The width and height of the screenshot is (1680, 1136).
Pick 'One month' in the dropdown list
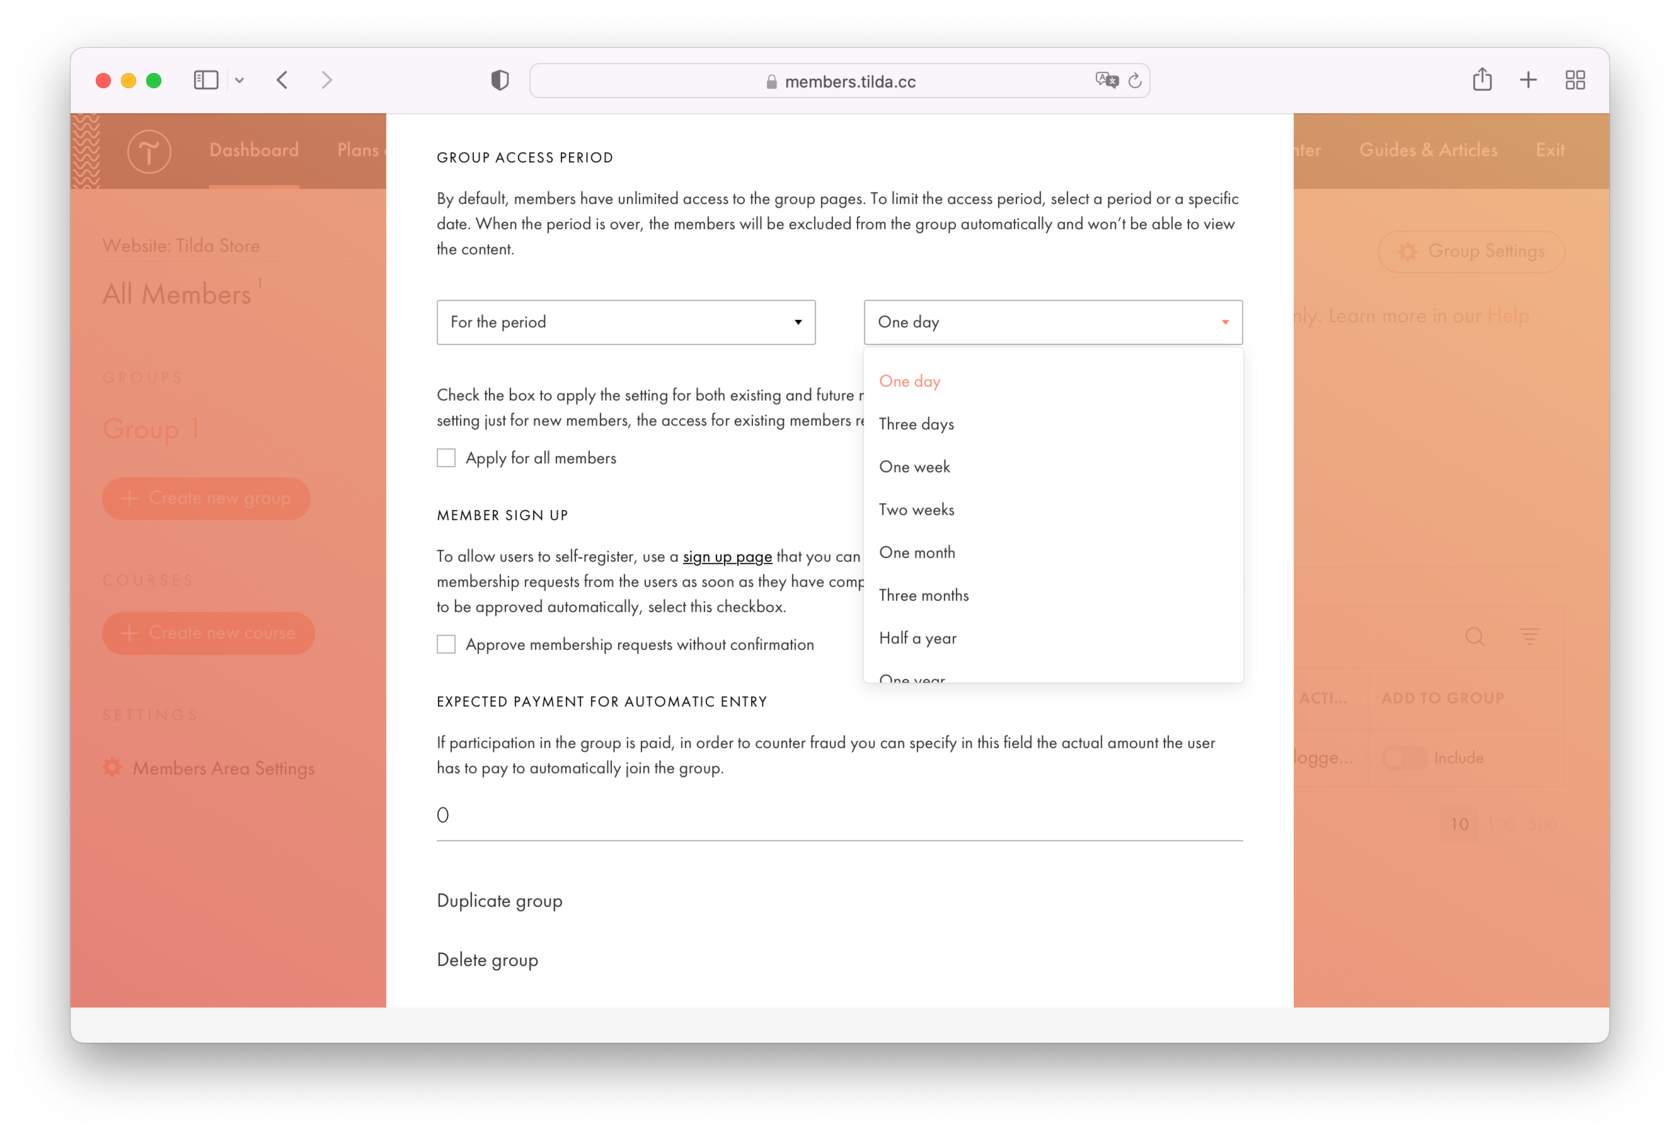coord(917,553)
